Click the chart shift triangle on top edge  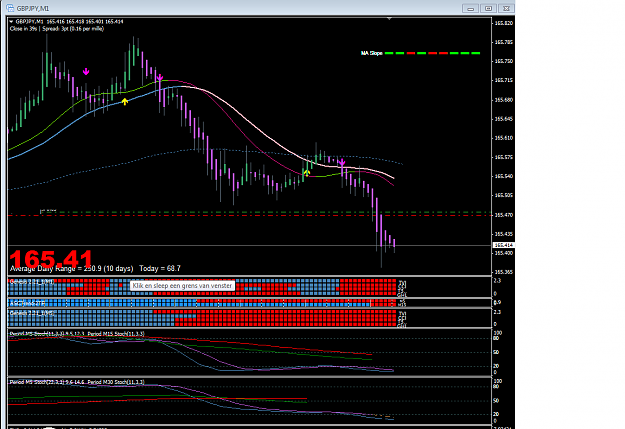389,18
